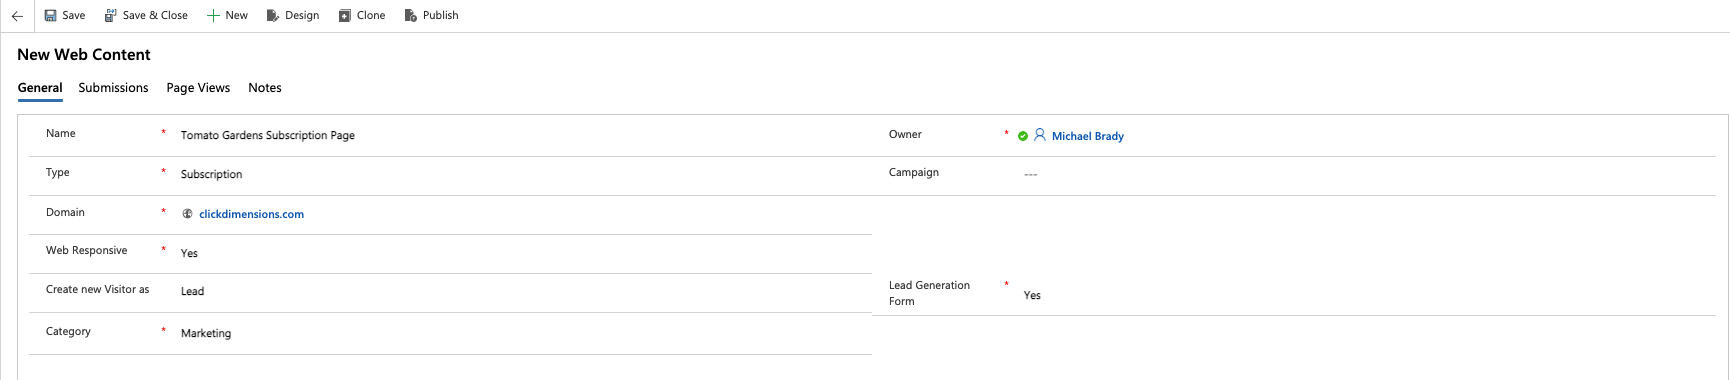This screenshot has height=380, width=1730.
Task: Click the Design command label
Action: tap(302, 16)
